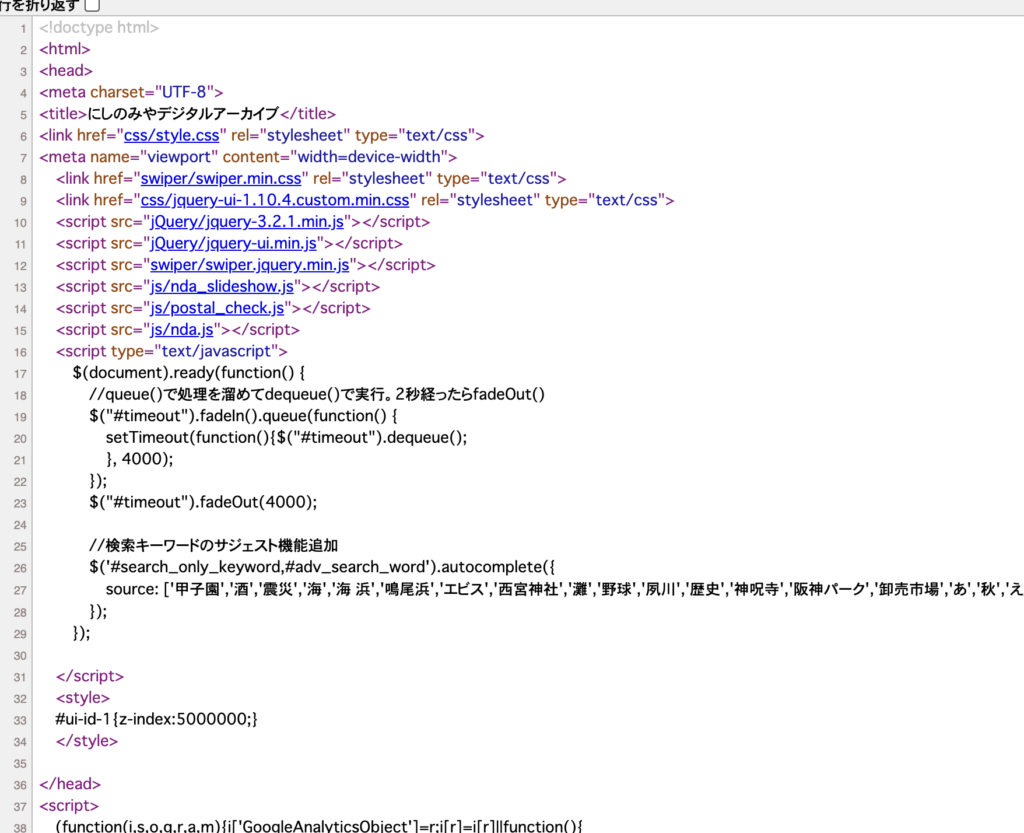Viewport: 1024px width, 833px height.
Task: Click the $(document).ready(function() { line
Action: pyautogui.click(x=189, y=373)
